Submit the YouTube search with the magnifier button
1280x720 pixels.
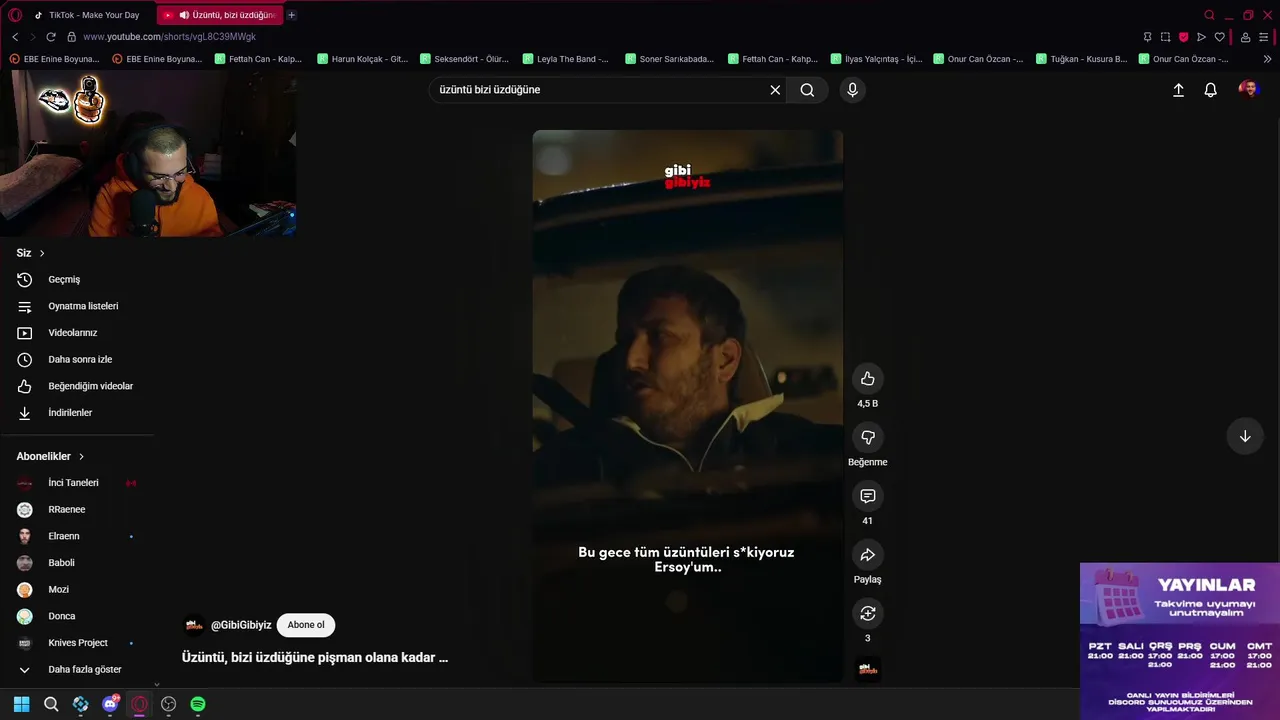pos(807,90)
